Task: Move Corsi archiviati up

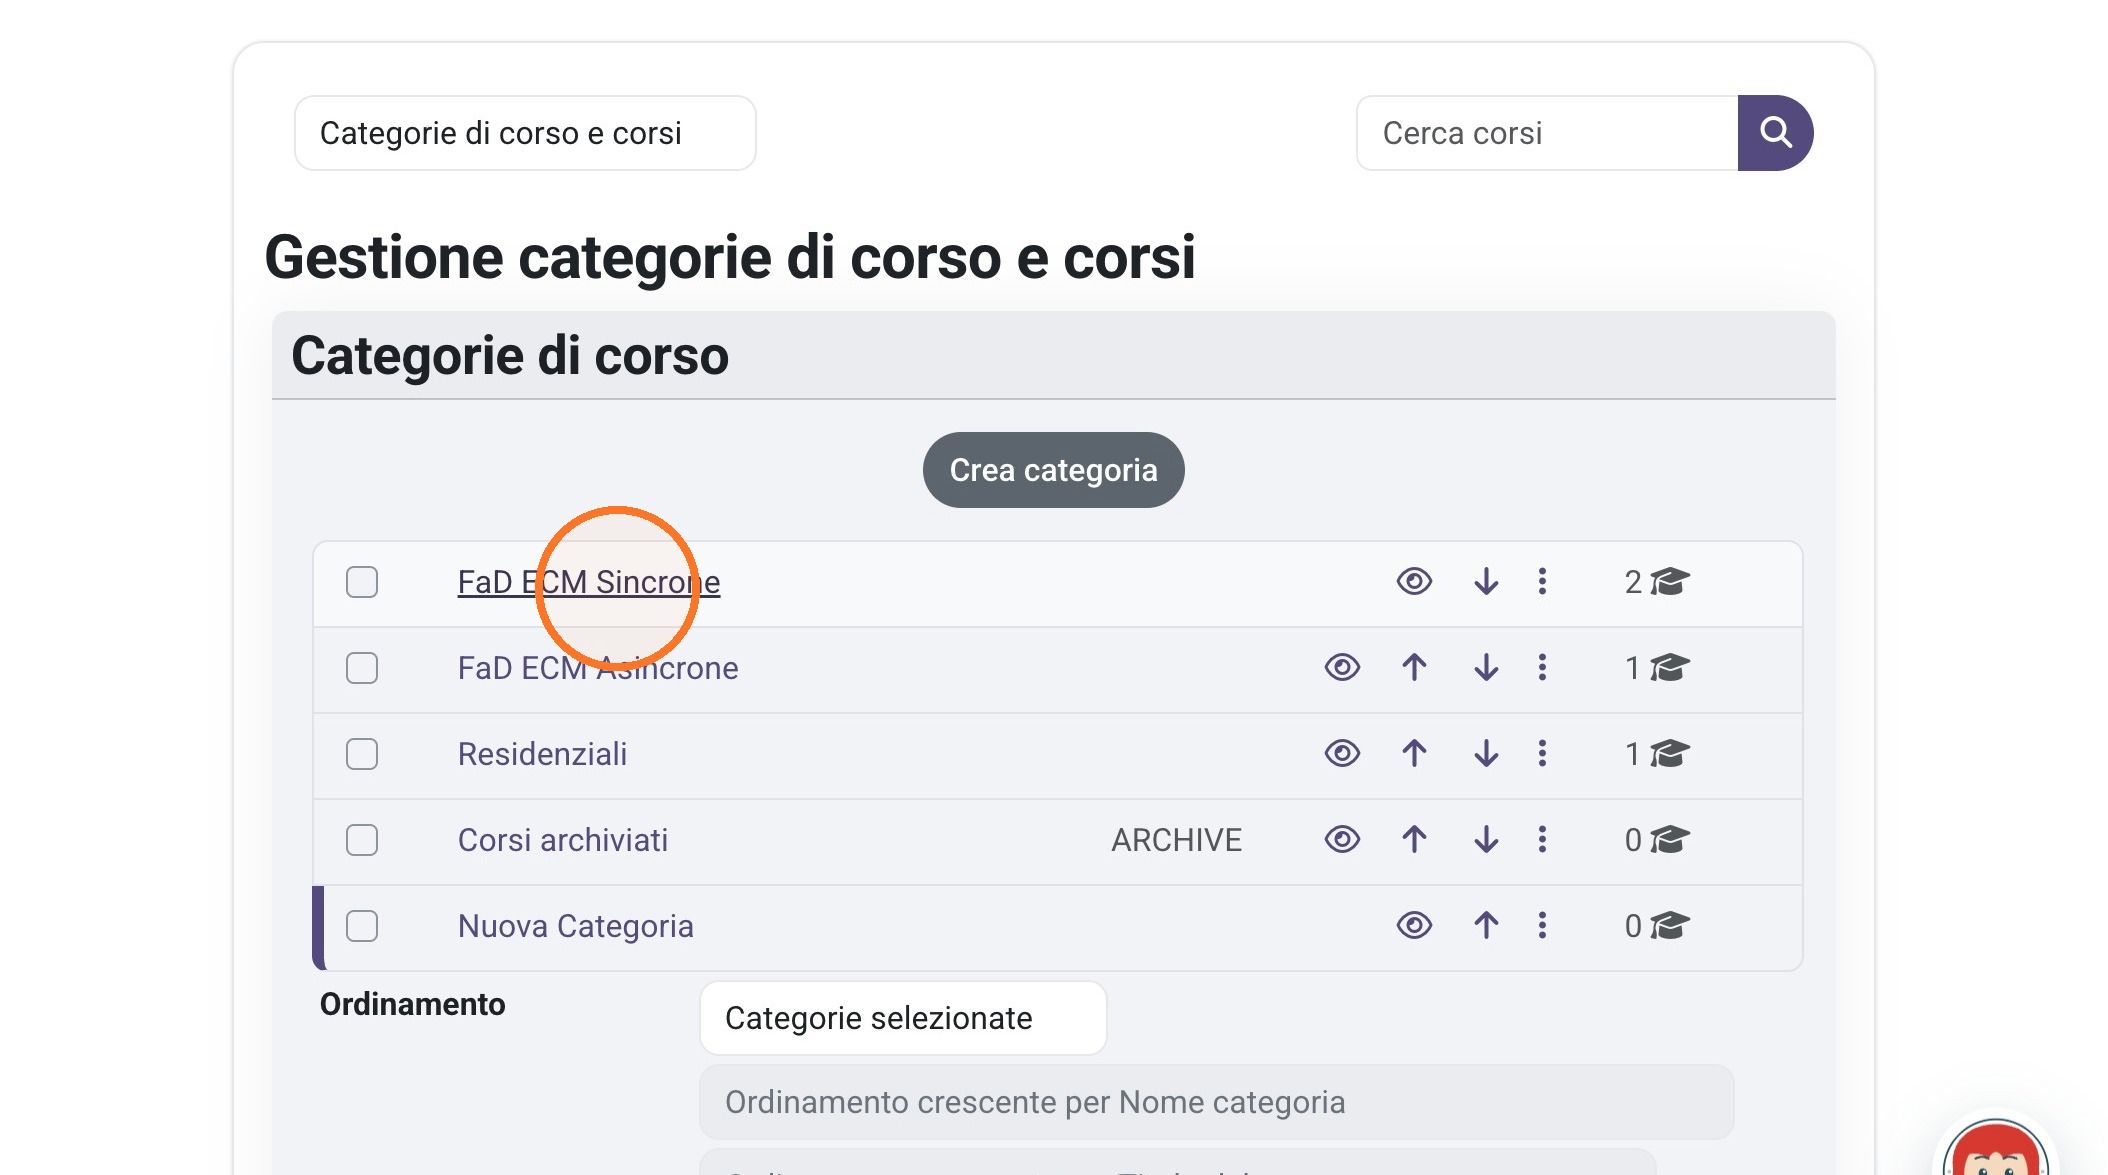Action: (1414, 840)
